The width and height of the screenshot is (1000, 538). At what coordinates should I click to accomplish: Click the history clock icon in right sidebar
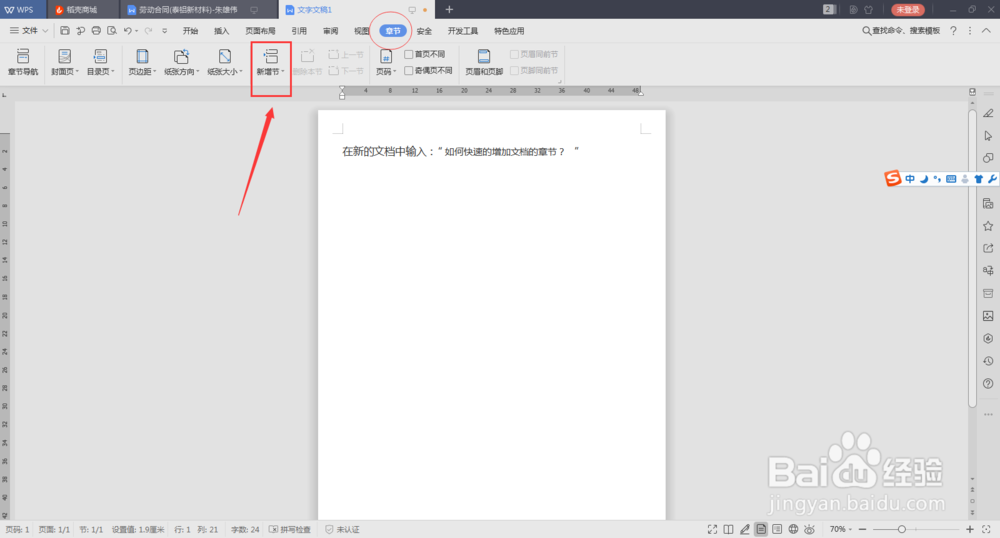988,361
